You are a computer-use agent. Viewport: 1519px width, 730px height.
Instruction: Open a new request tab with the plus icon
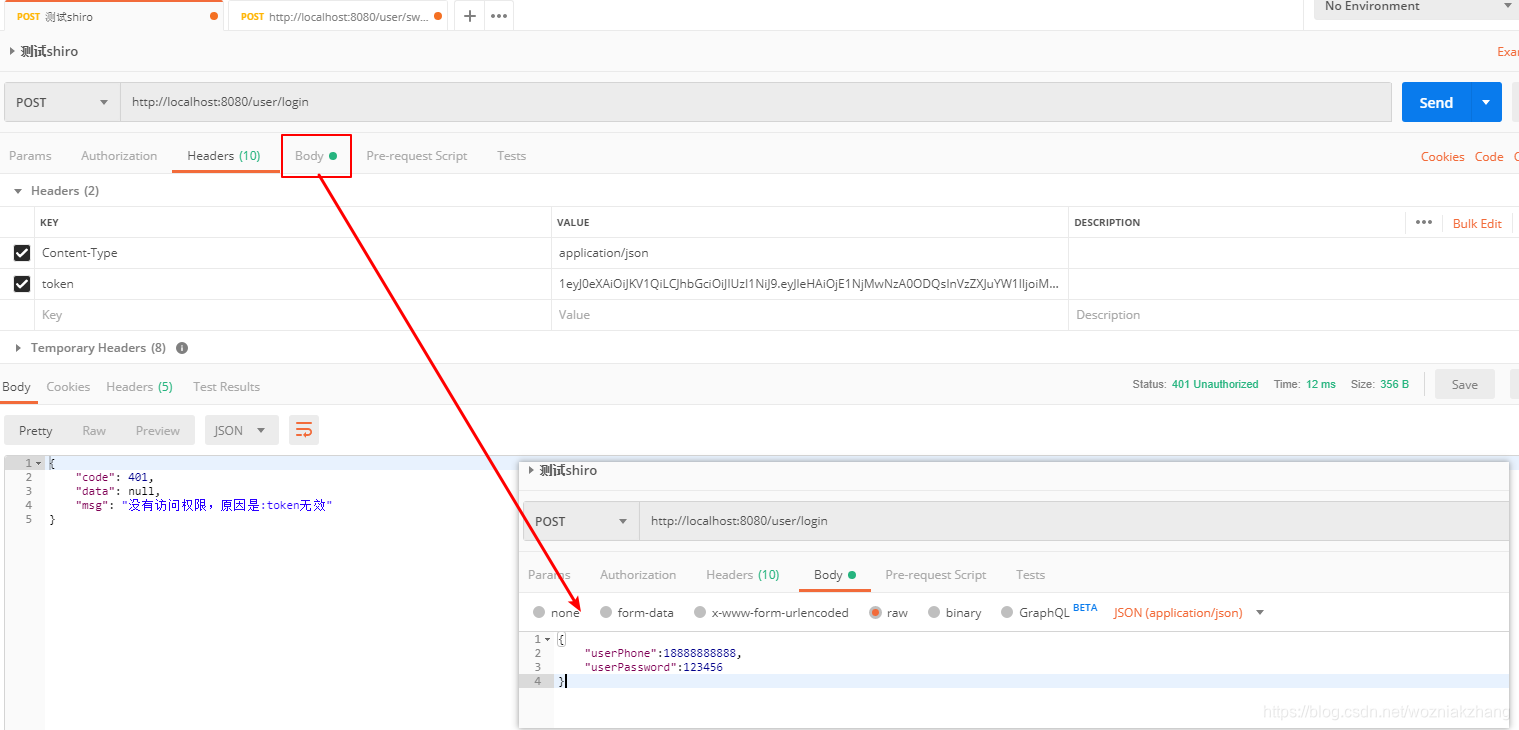coord(469,15)
